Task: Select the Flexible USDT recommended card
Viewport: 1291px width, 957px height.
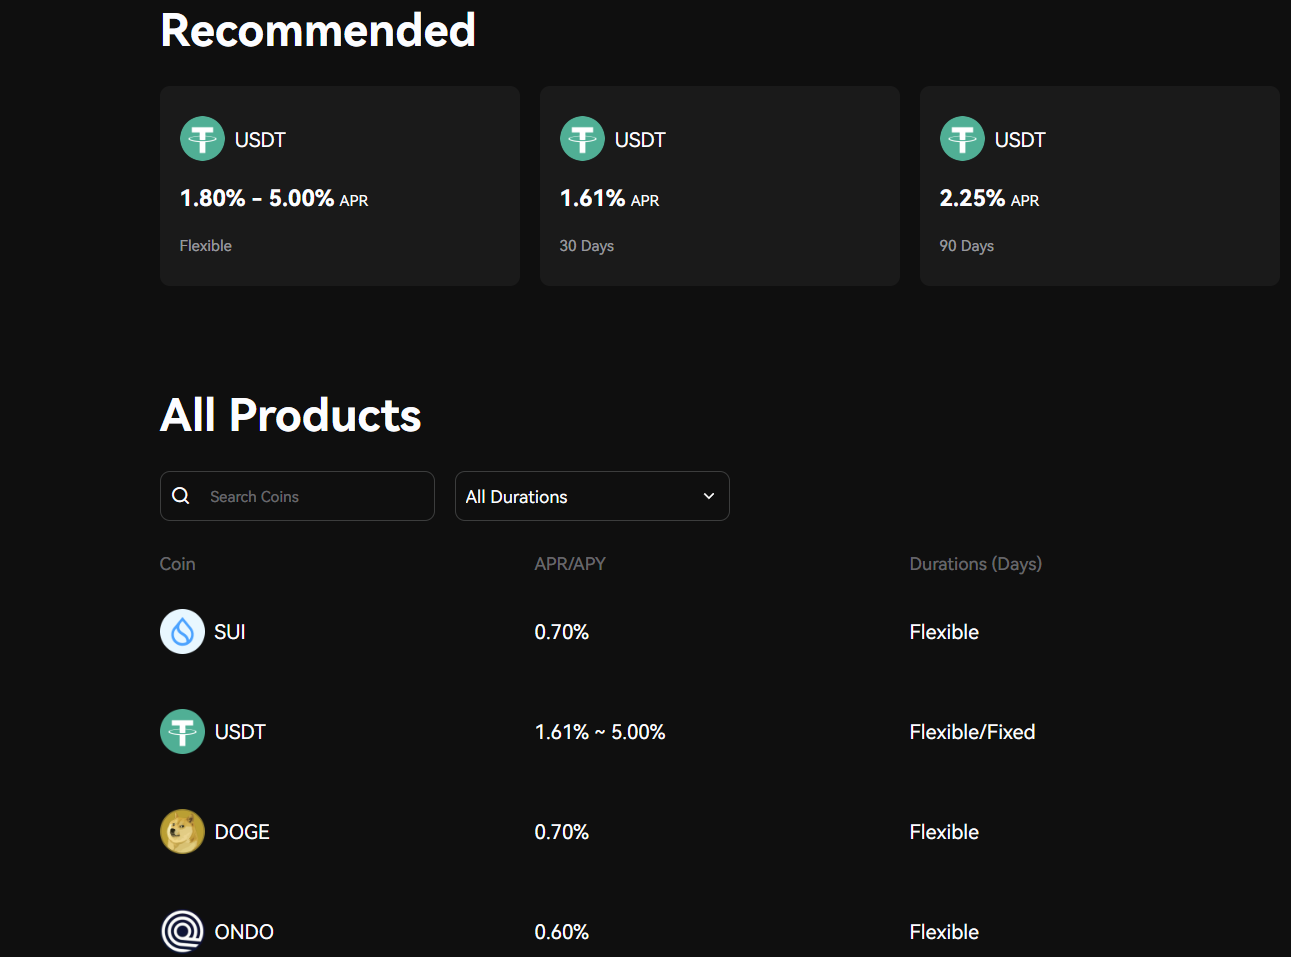Action: point(339,185)
